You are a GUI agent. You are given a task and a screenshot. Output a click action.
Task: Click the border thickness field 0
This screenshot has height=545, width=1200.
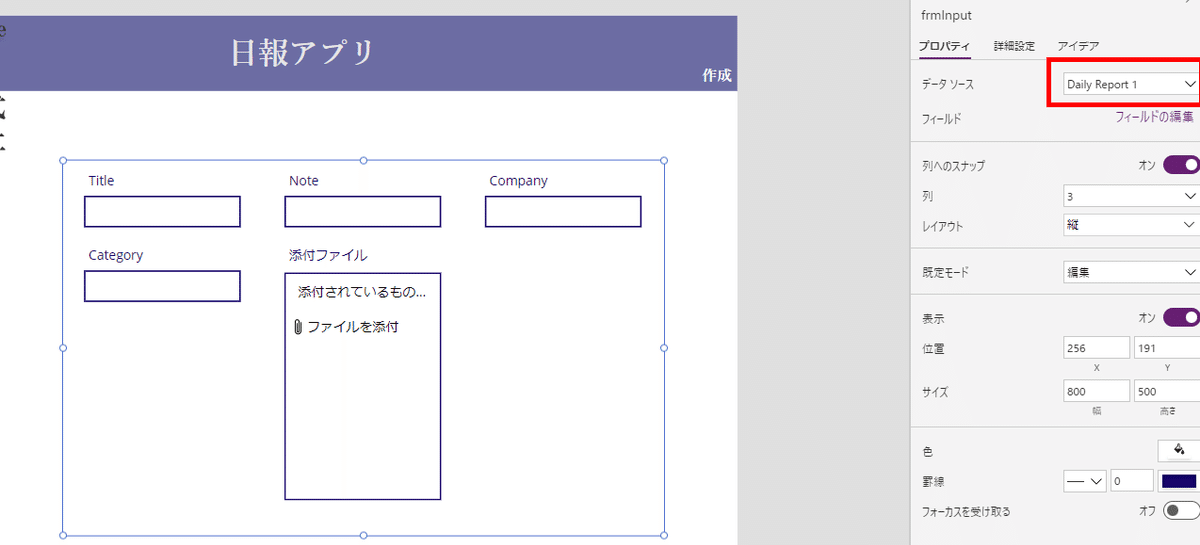coord(1132,481)
